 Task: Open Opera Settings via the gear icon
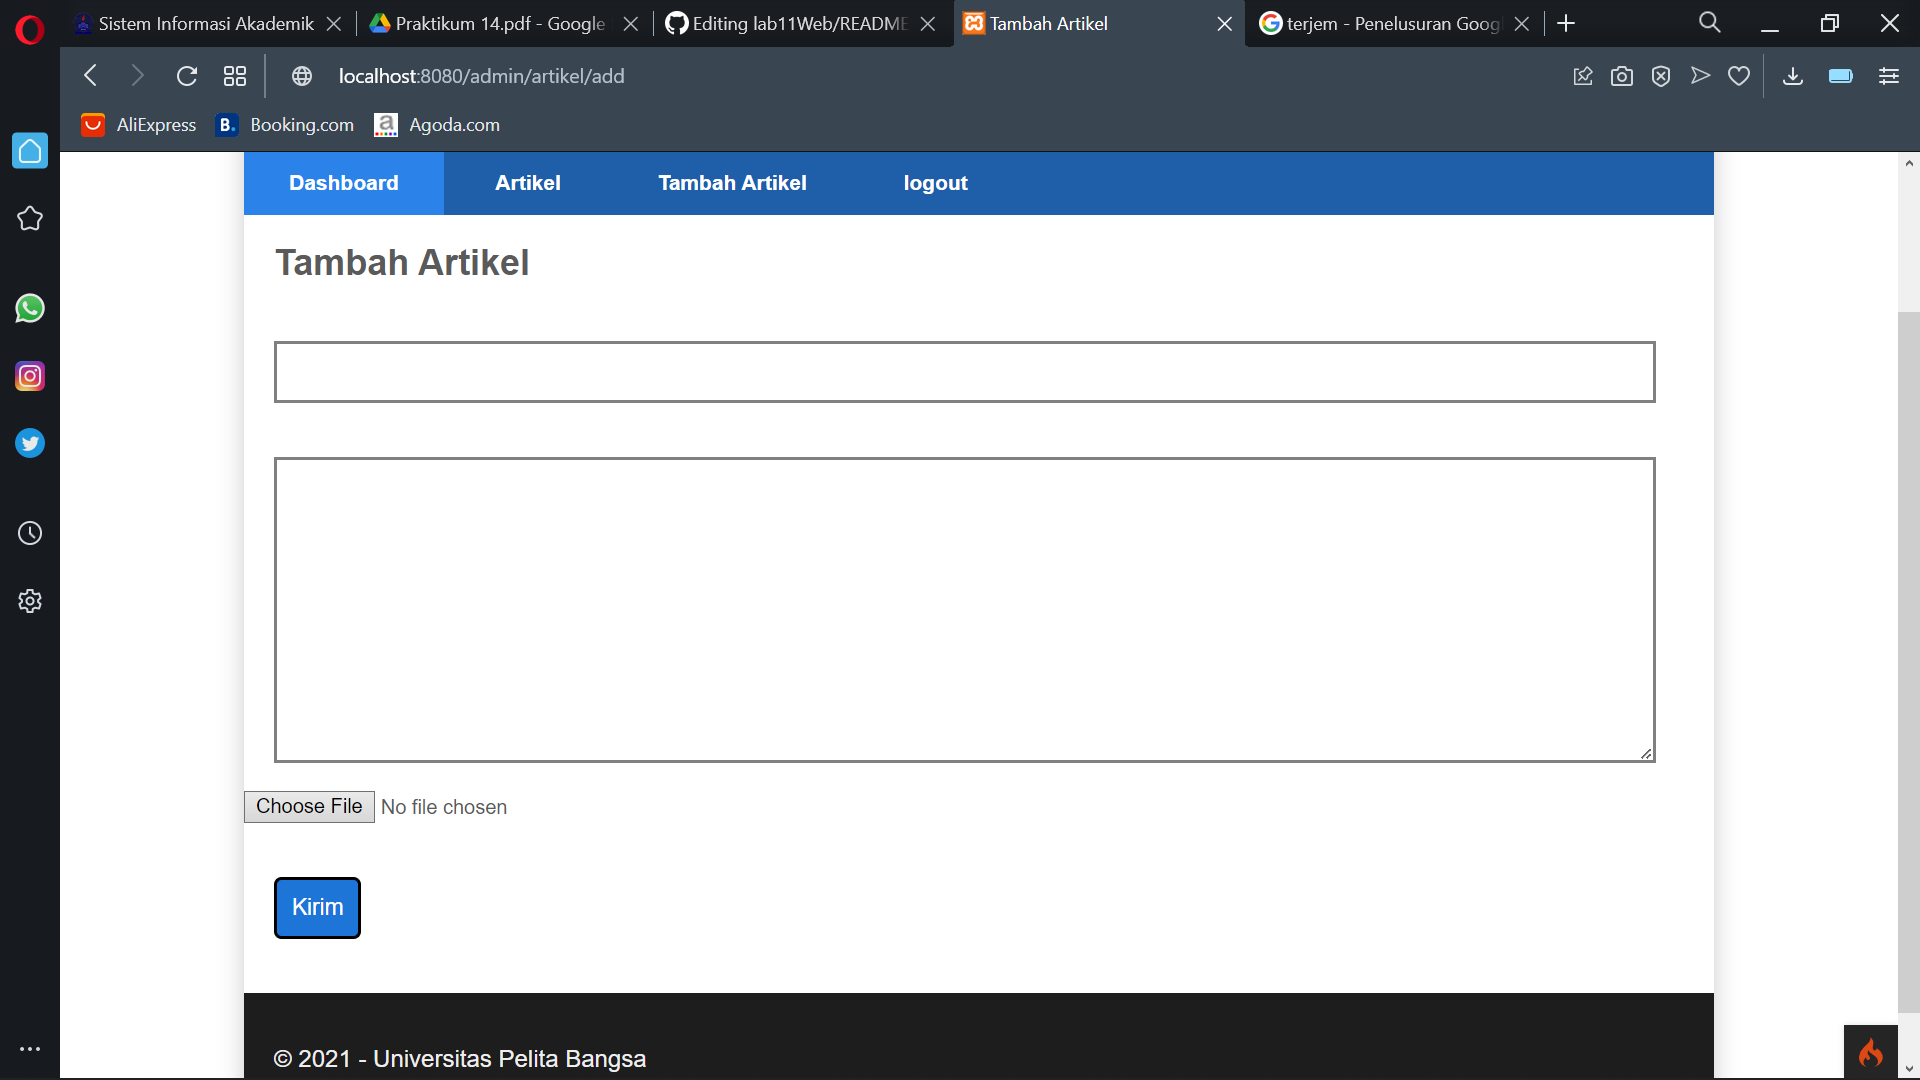(30, 600)
